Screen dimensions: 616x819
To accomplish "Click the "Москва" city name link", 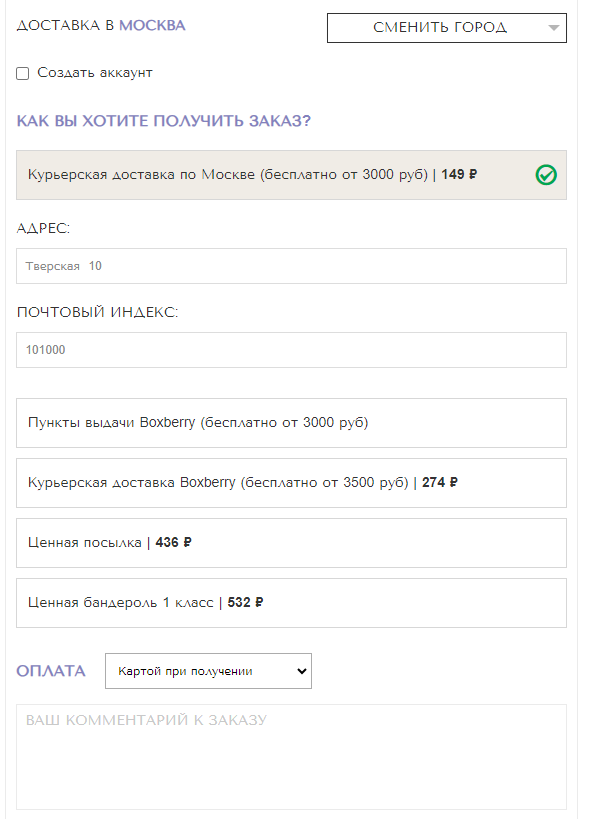I will (152, 25).
